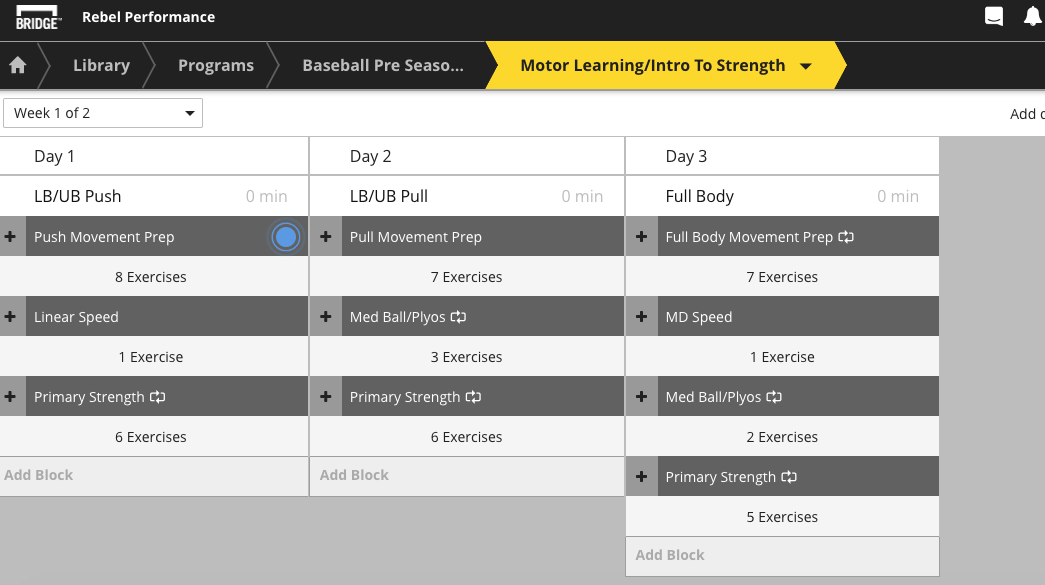Image resolution: width=1045 pixels, height=585 pixels.
Task: Click the blue circle indicator on Push Movement Prep
Action: 286,237
